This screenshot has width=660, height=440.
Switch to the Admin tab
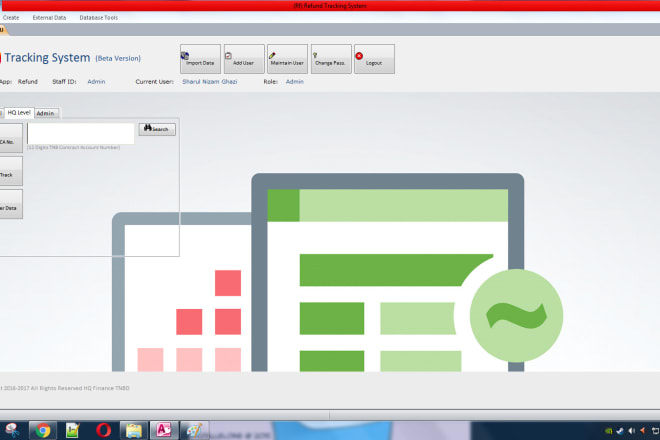point(46,113)
